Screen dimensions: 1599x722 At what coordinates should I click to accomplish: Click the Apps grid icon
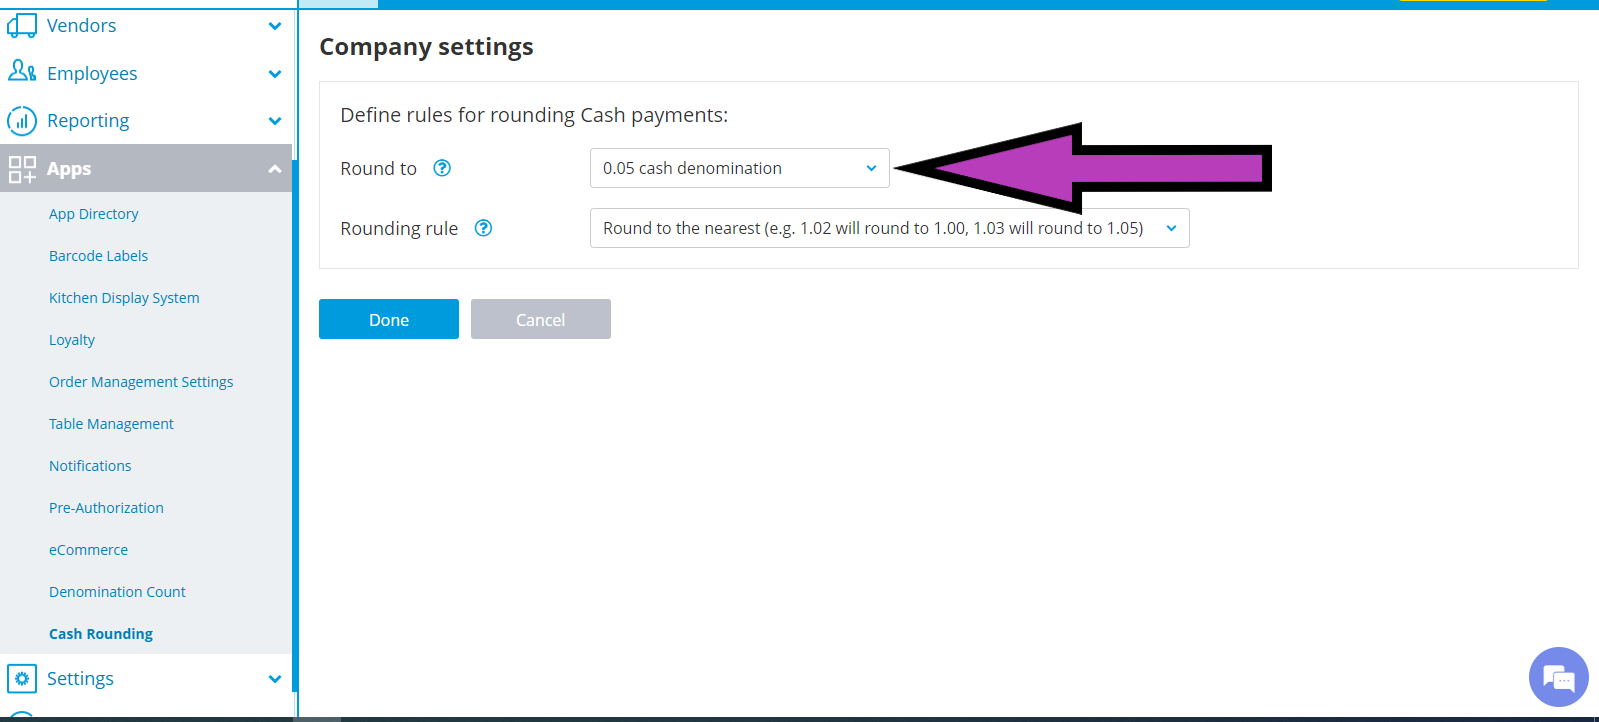22,169
